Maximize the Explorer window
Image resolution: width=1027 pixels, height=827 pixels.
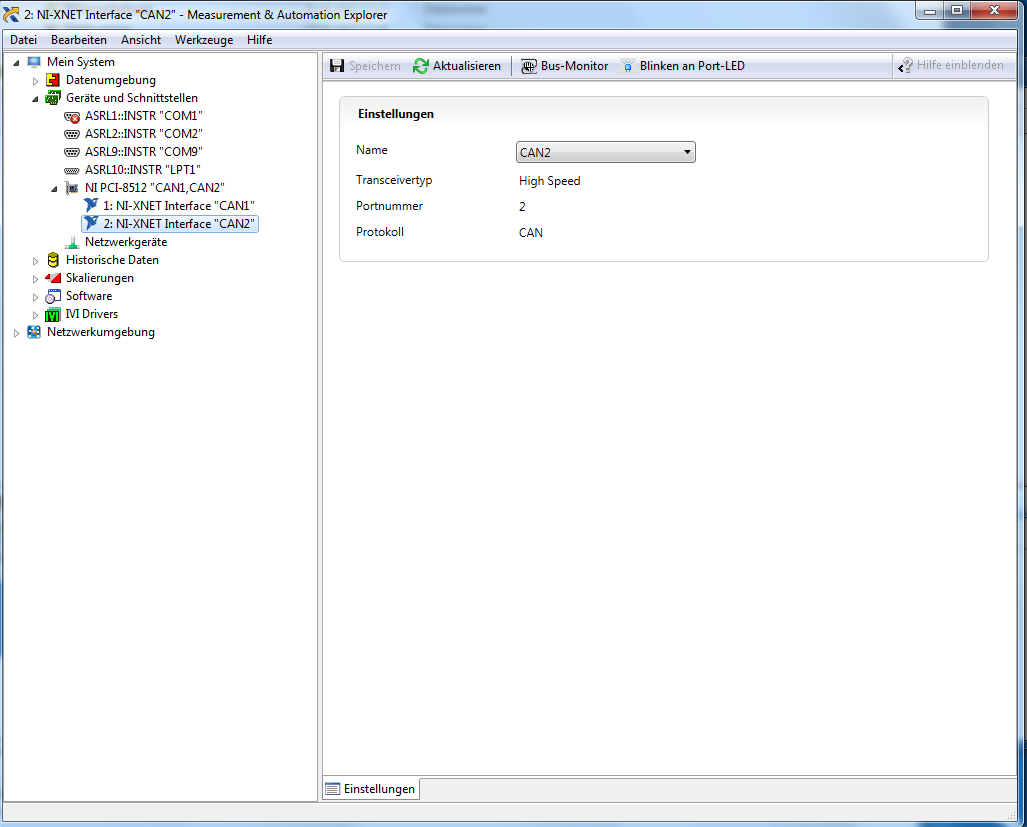pos(957,10)
